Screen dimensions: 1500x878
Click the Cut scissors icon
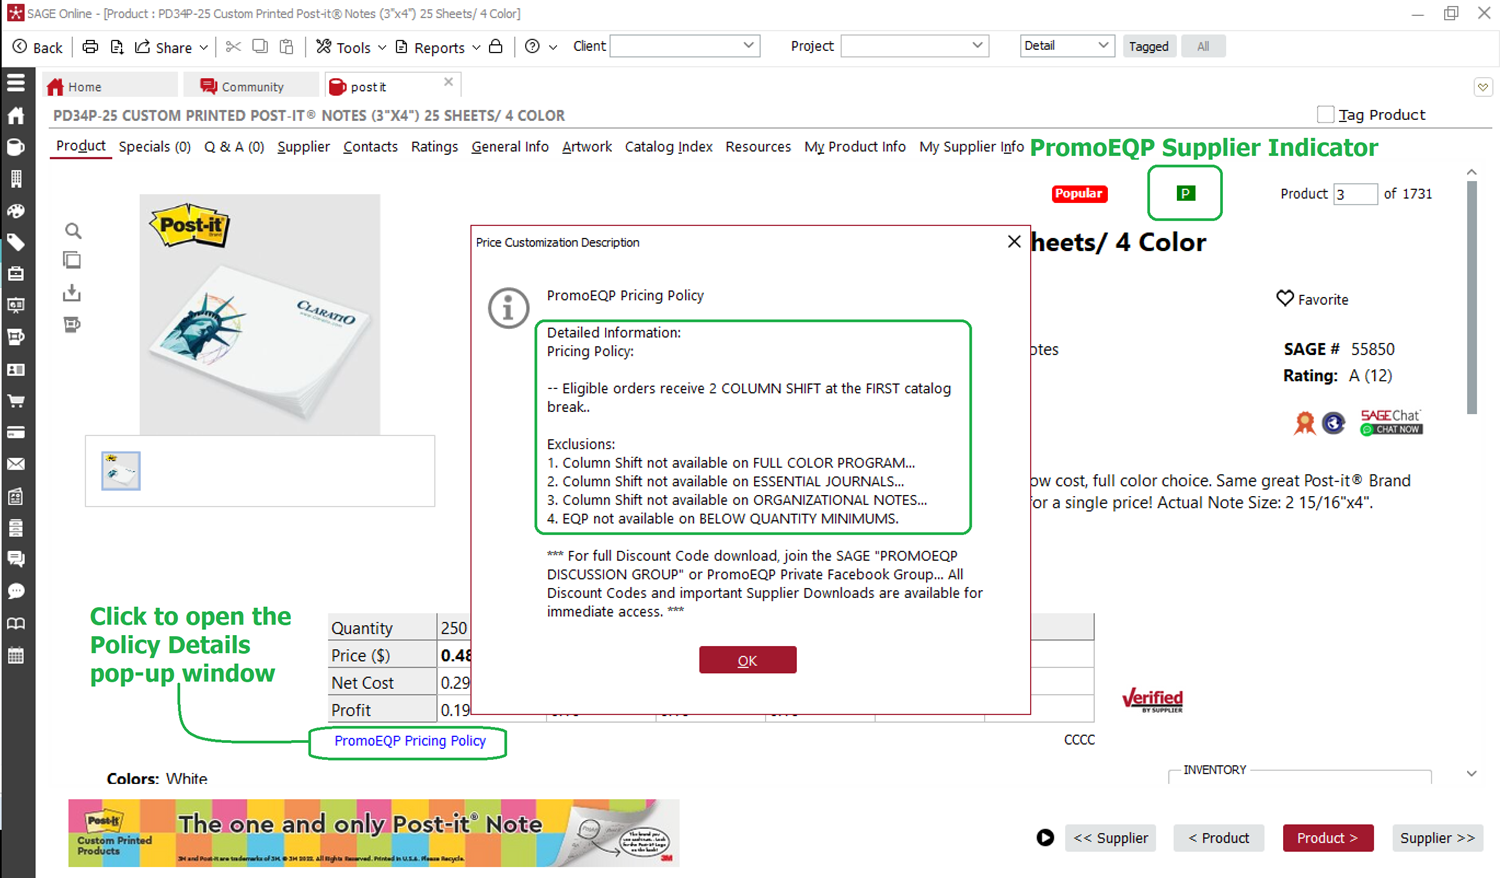click(233, 47)
